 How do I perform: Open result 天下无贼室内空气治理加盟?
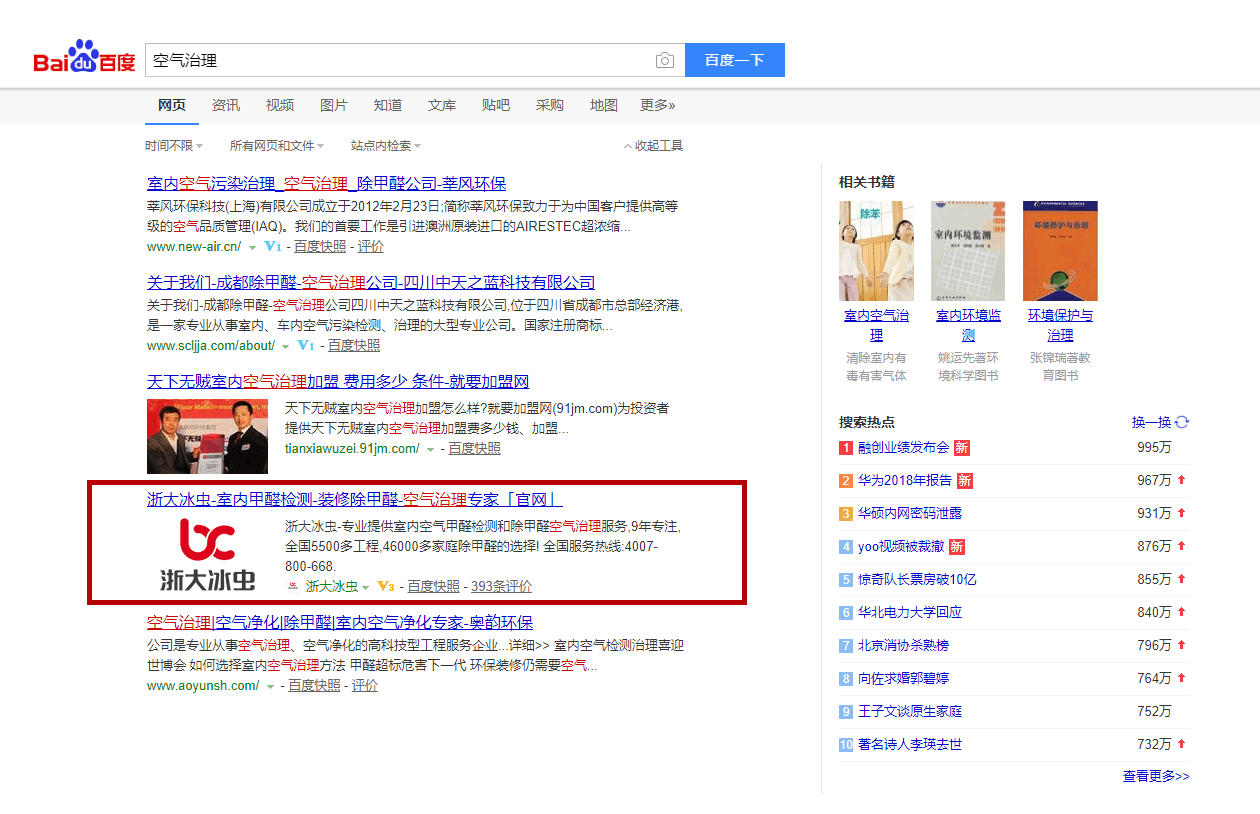click(338, 381)
